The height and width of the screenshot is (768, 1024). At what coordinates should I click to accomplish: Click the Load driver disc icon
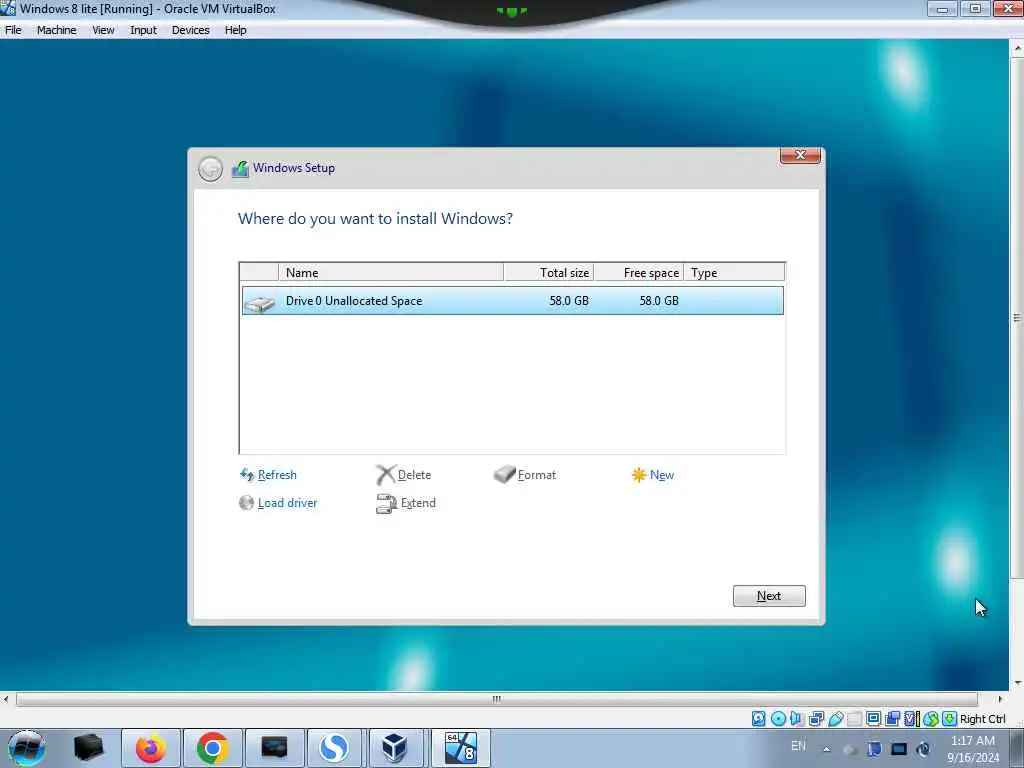tap(246, 503)
